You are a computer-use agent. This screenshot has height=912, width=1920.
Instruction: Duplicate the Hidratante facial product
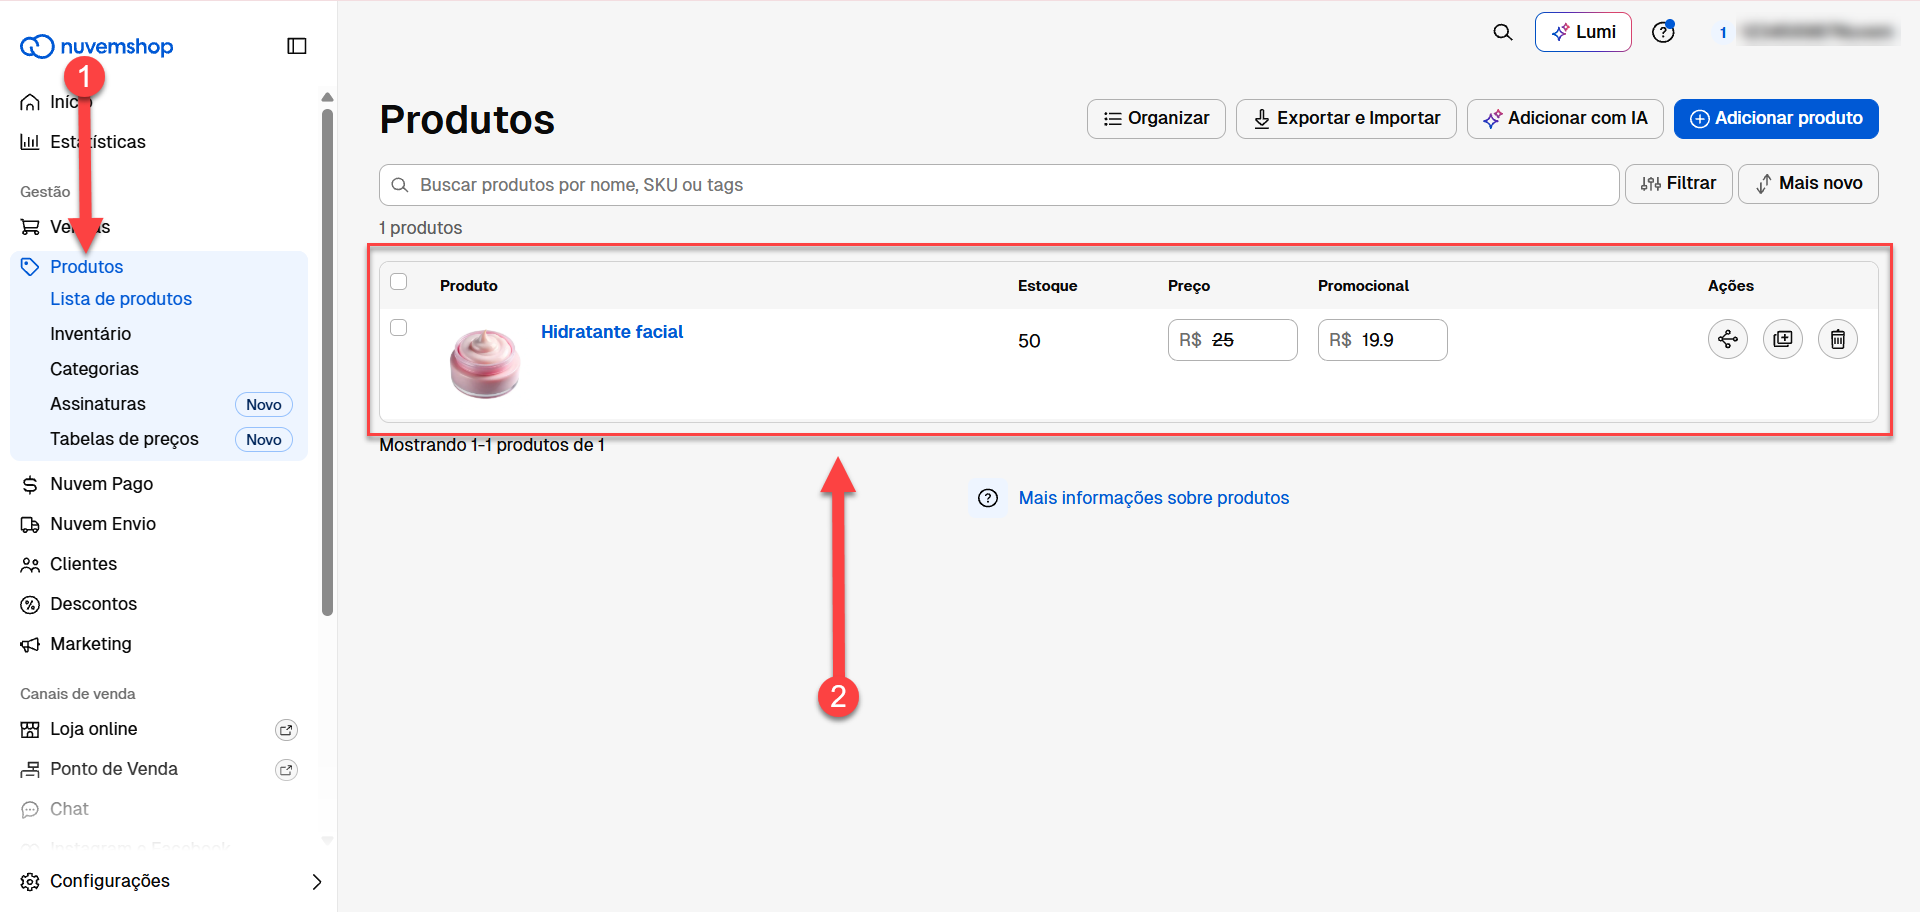pos(1783,340)
